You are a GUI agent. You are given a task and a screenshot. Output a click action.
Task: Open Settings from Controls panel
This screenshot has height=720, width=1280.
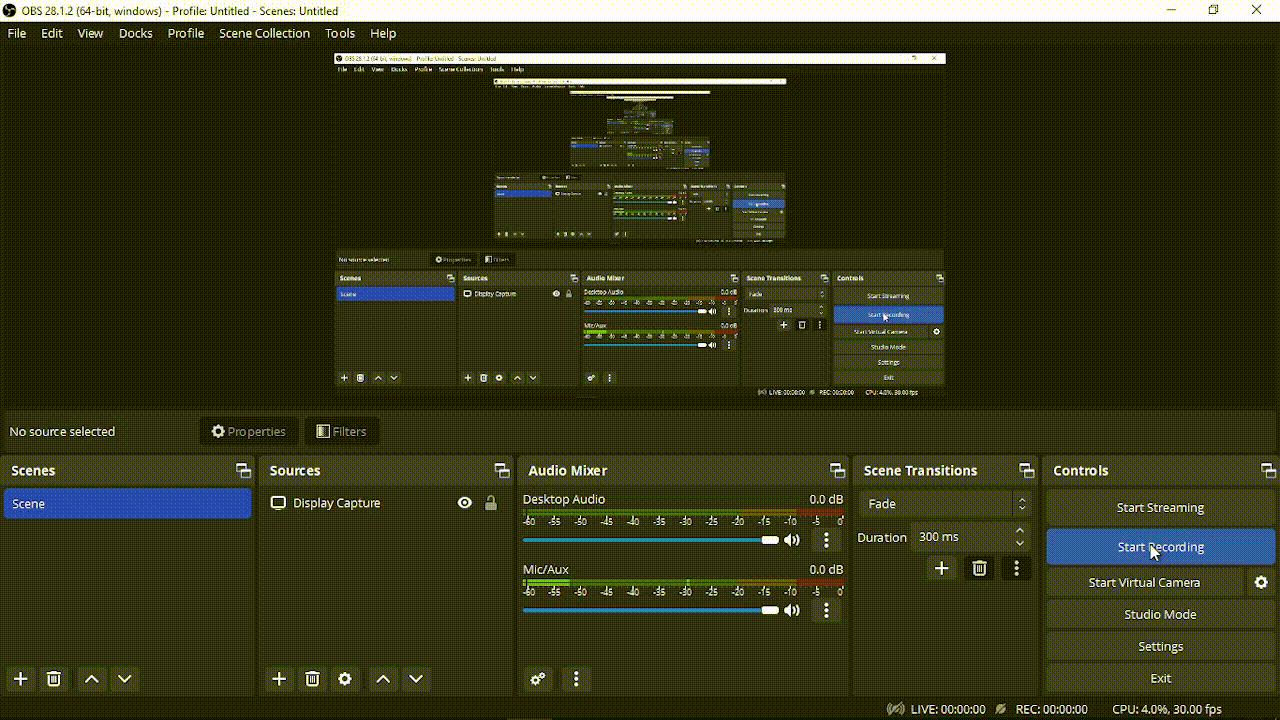point(1160,646)
